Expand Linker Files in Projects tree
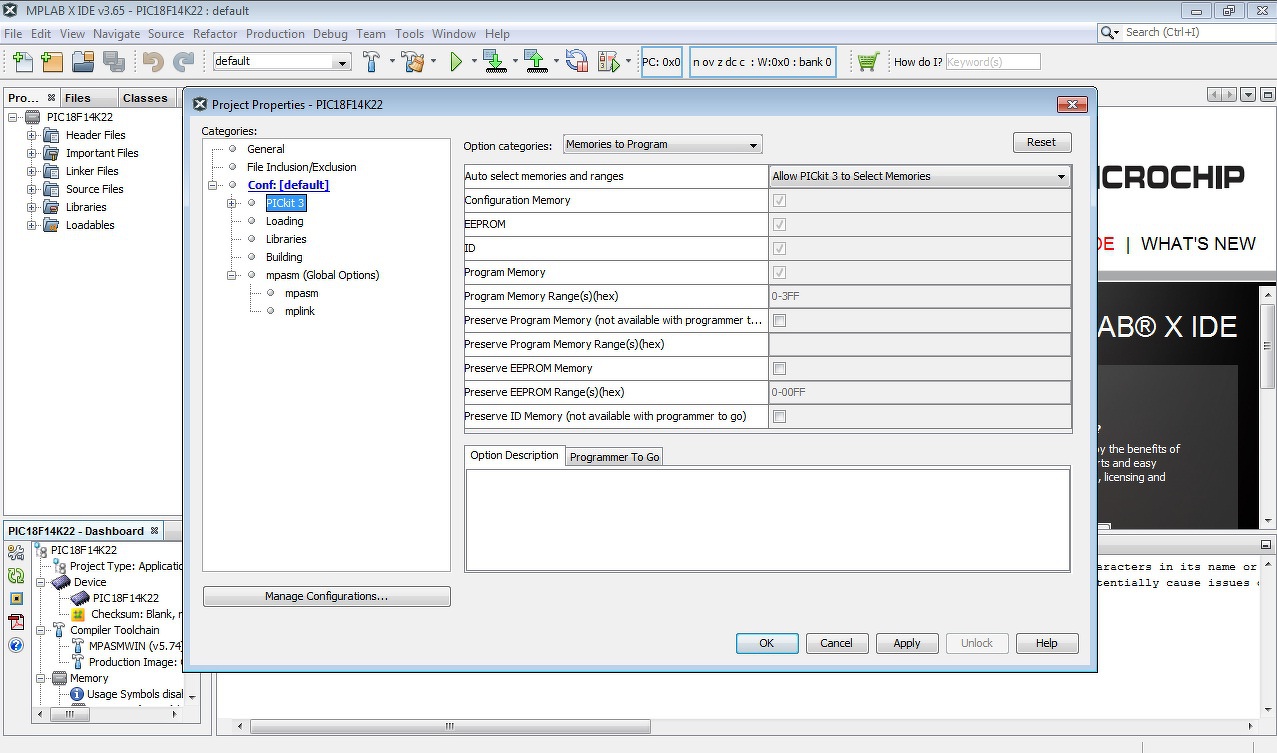The width and height of the screenshot is (1277, 753). click(32, 171)
